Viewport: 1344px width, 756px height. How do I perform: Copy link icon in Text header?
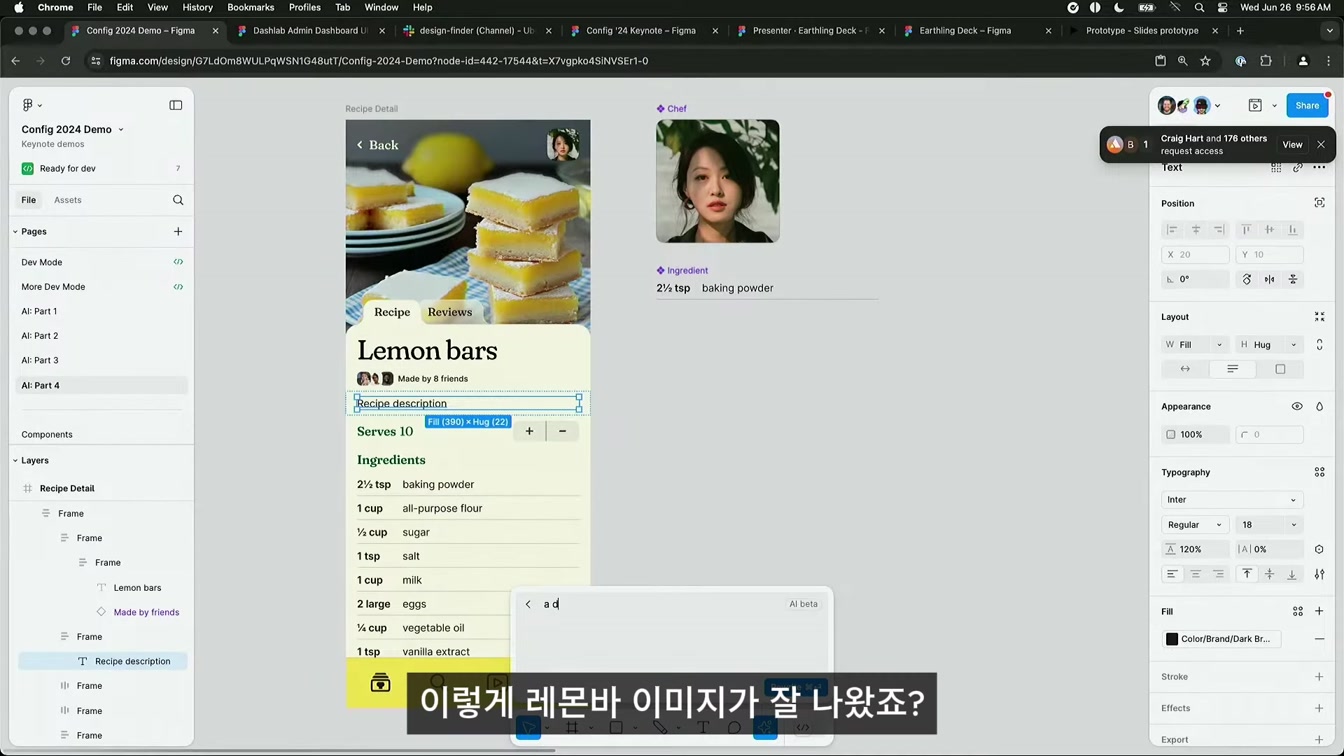tap(1298, 167)
